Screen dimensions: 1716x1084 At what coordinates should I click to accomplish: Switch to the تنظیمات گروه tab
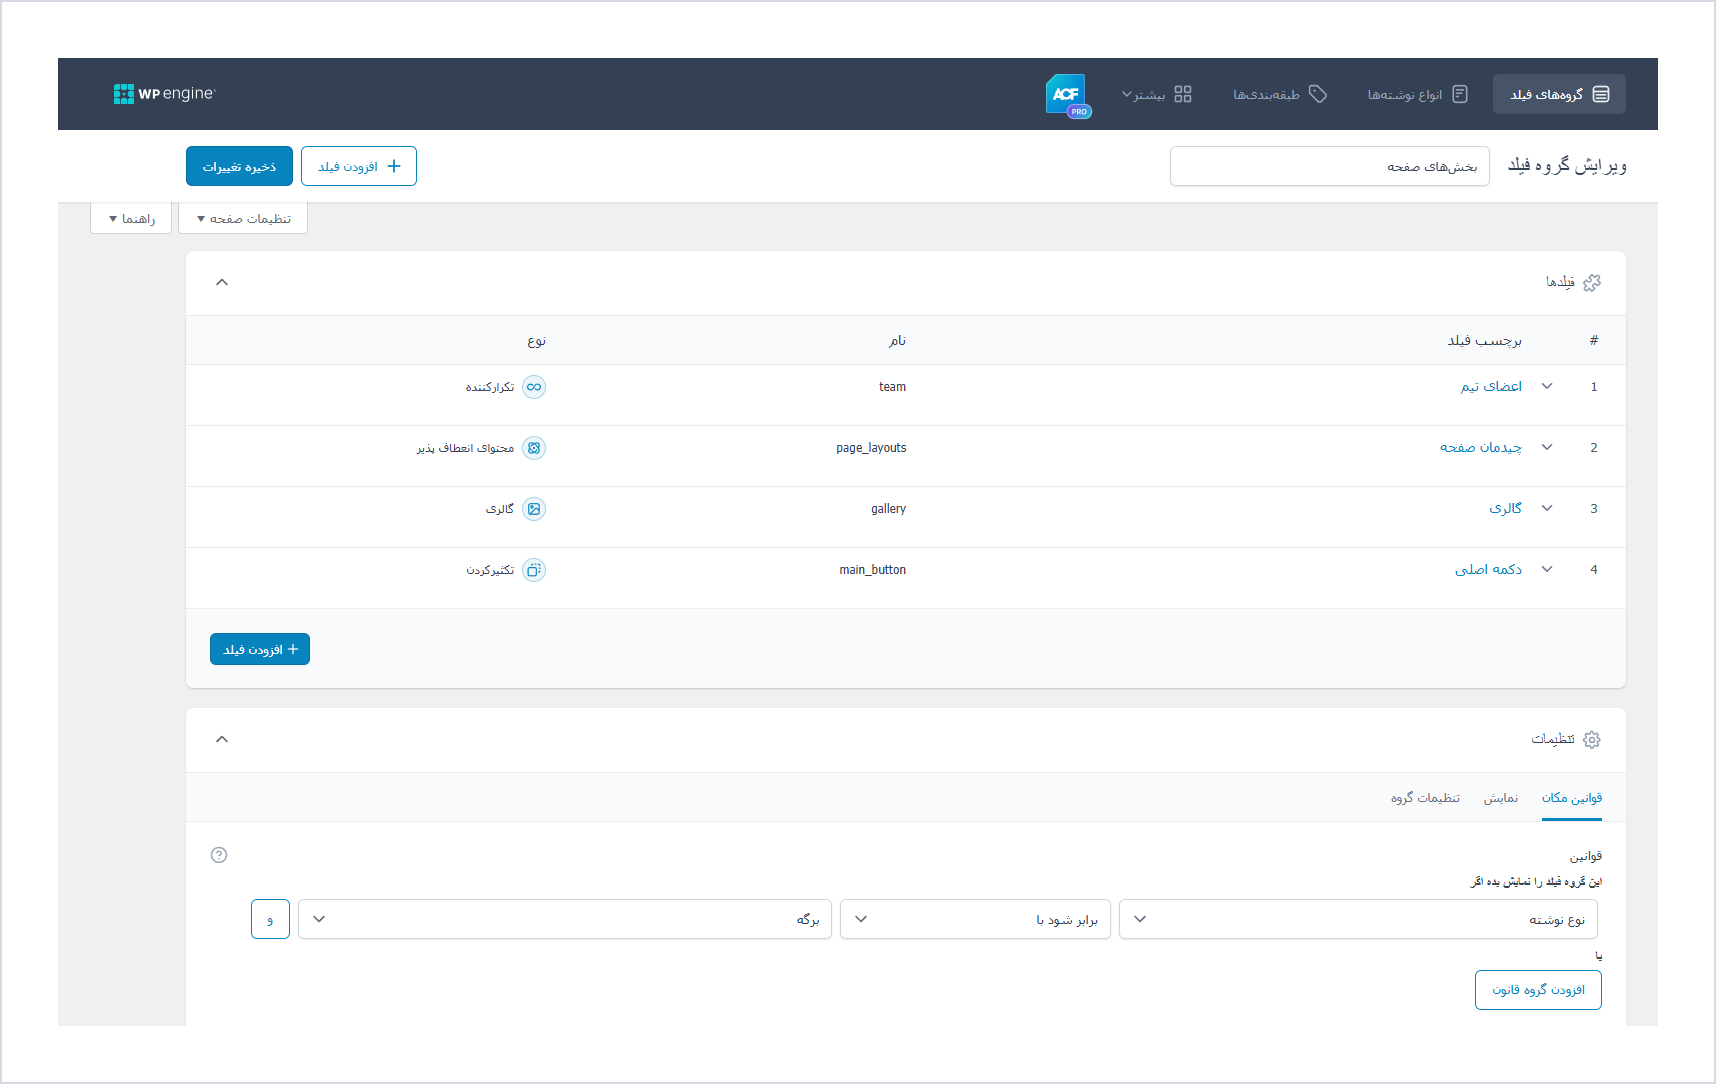click(x=1425, y=798)
